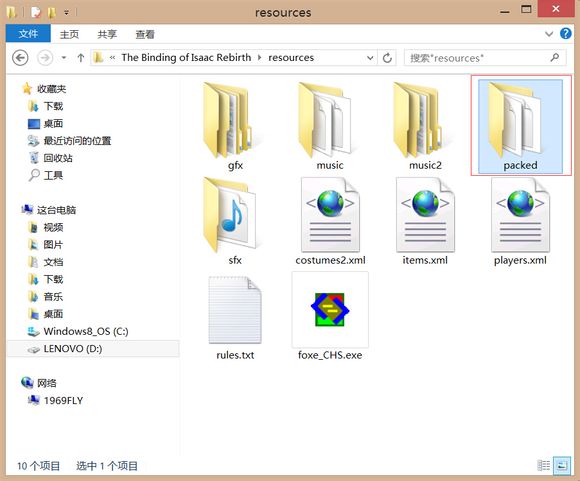Select costumes2.xml file
Screen dimensions: 580x481
[330, 221]
